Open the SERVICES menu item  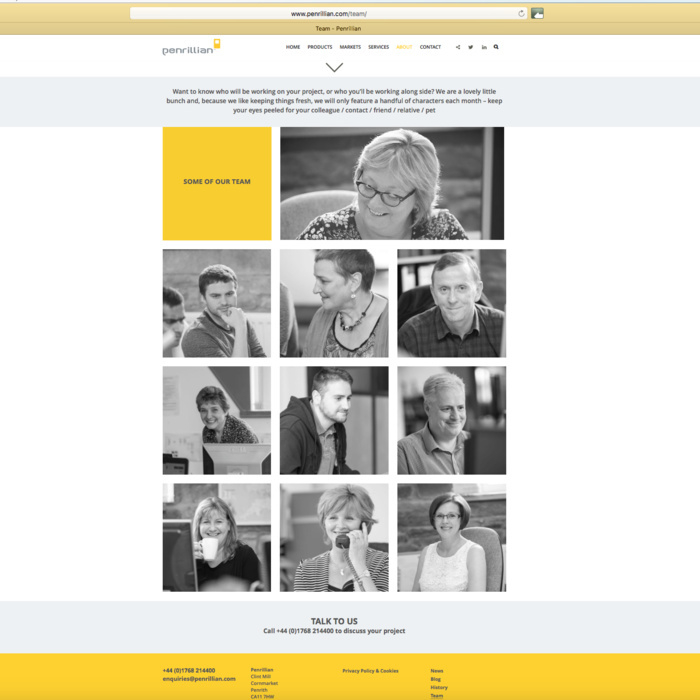[379, 47]
